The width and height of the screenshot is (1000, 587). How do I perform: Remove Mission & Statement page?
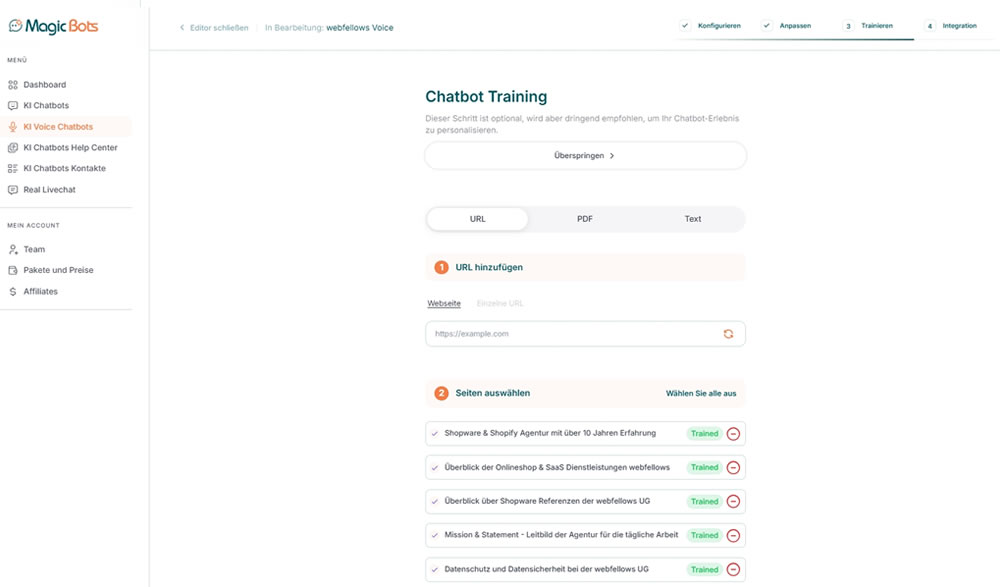733,535
